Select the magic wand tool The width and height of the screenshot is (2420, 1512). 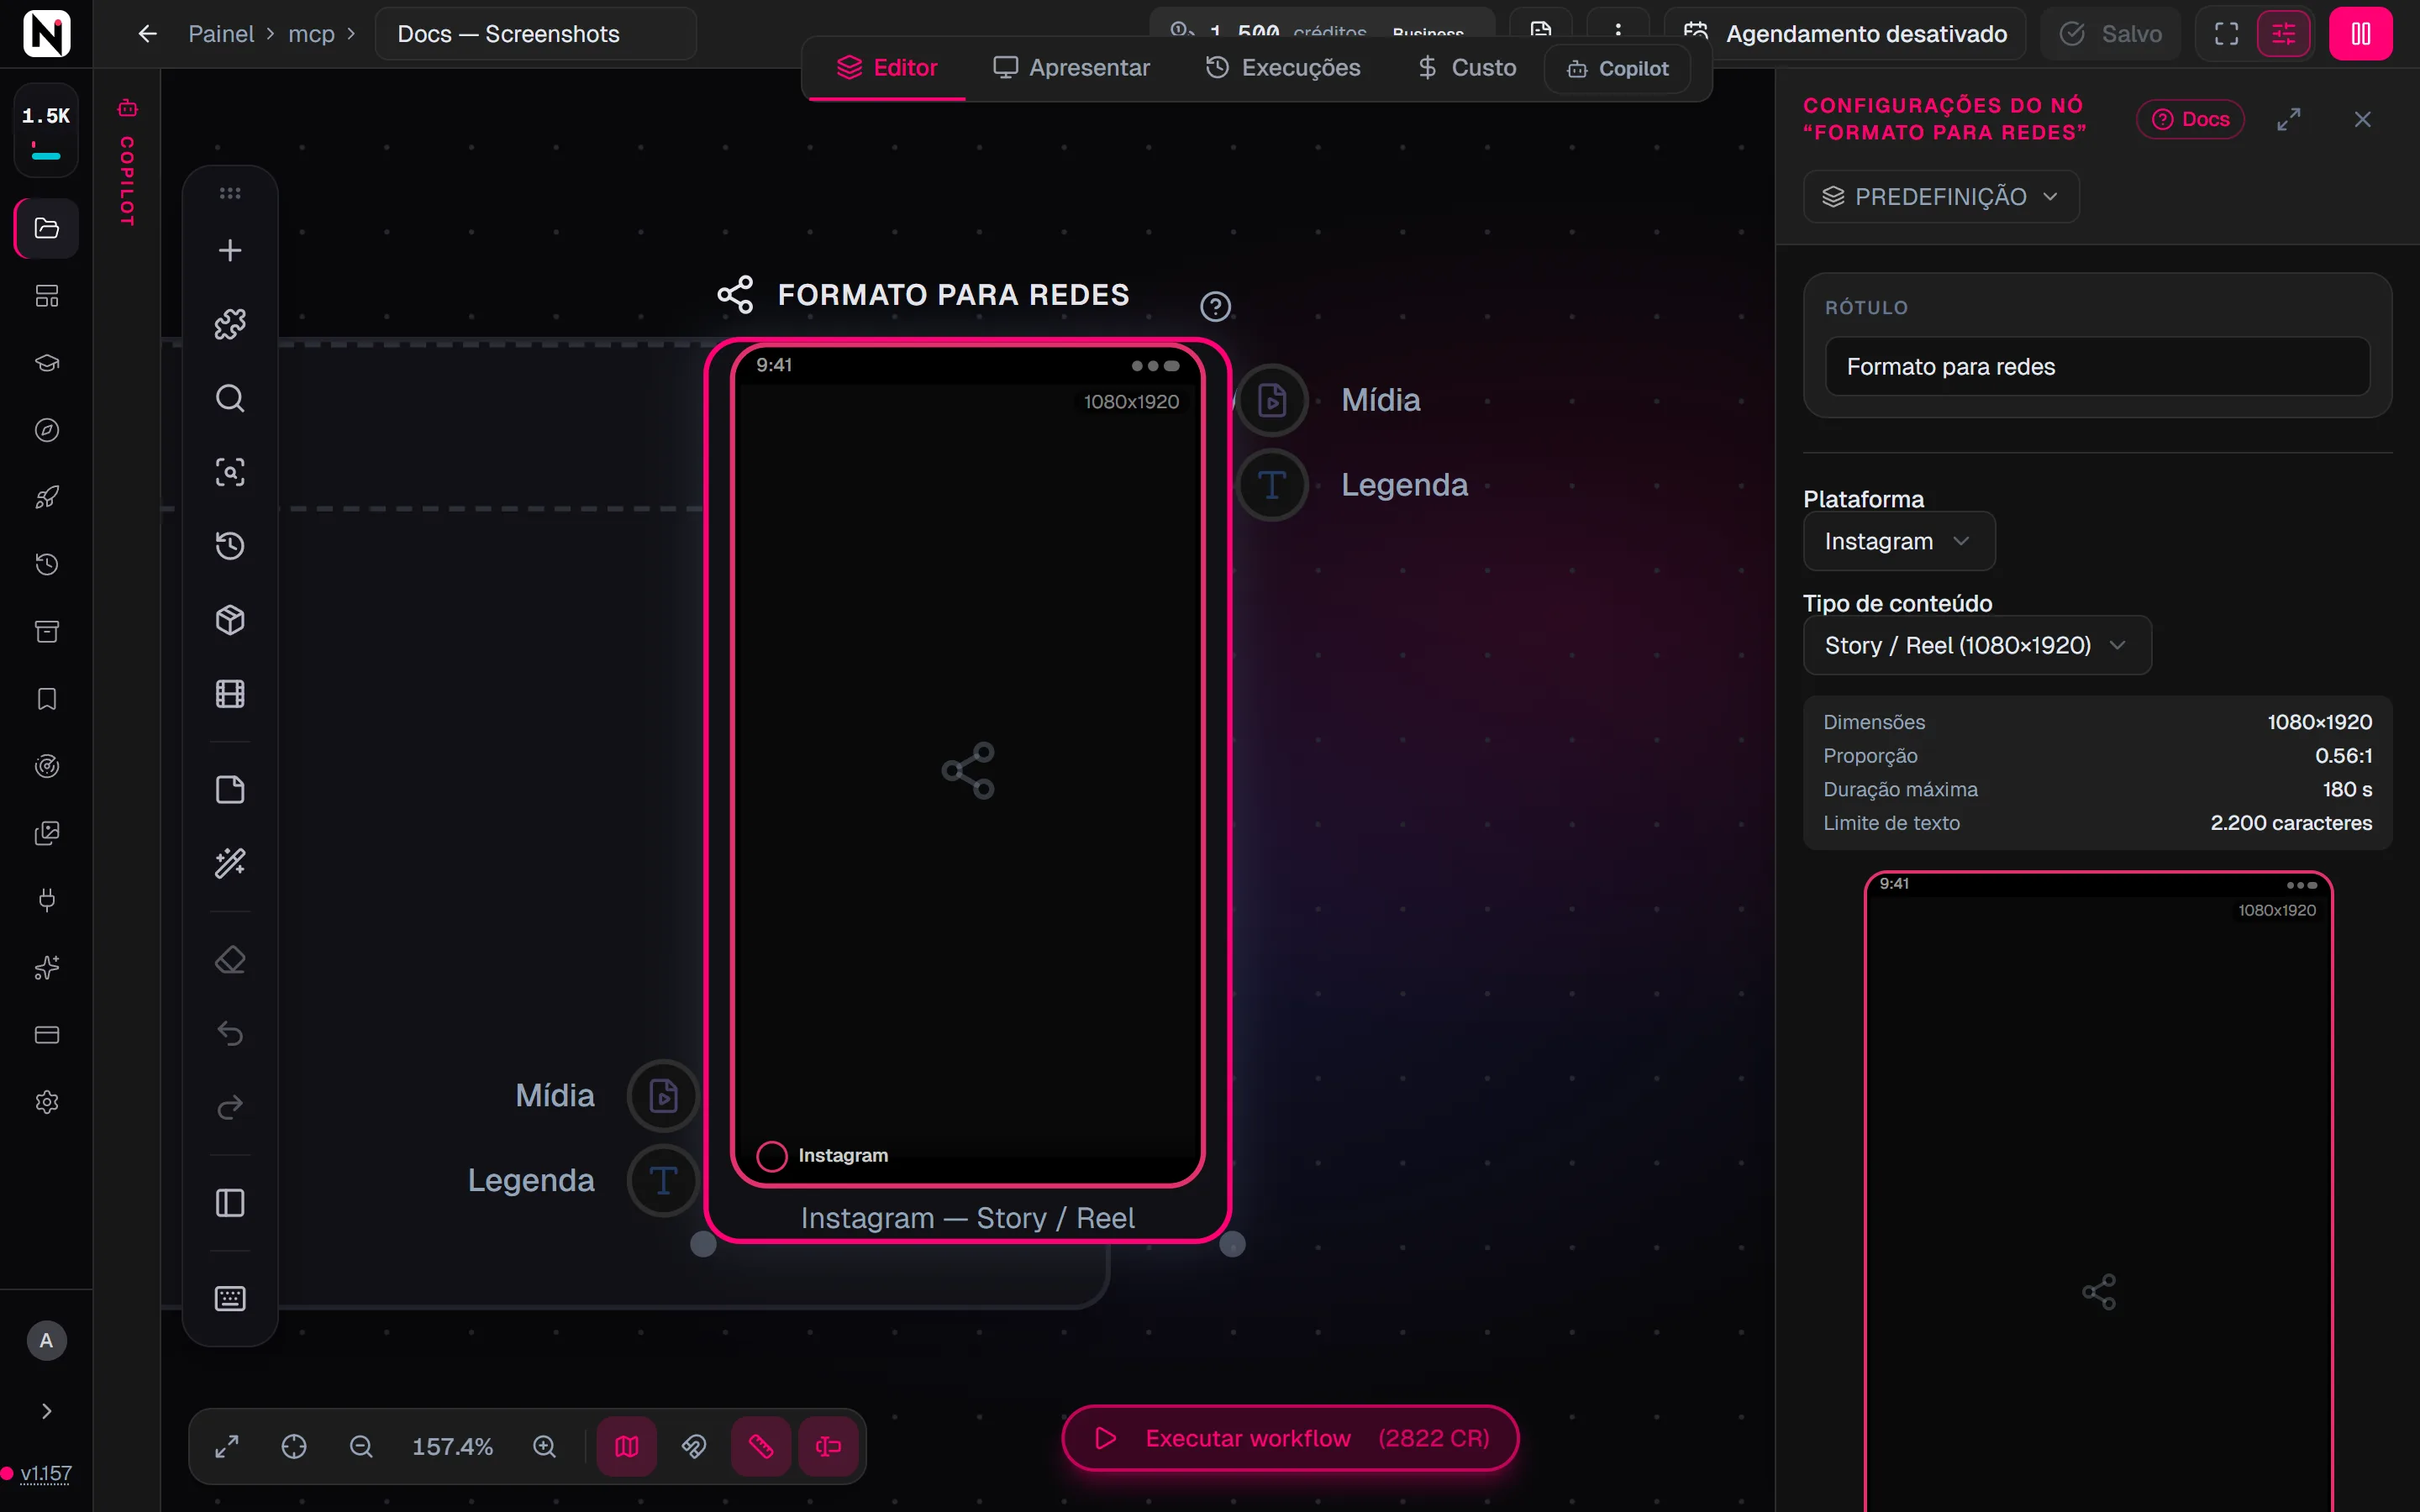tap(230, 863)
